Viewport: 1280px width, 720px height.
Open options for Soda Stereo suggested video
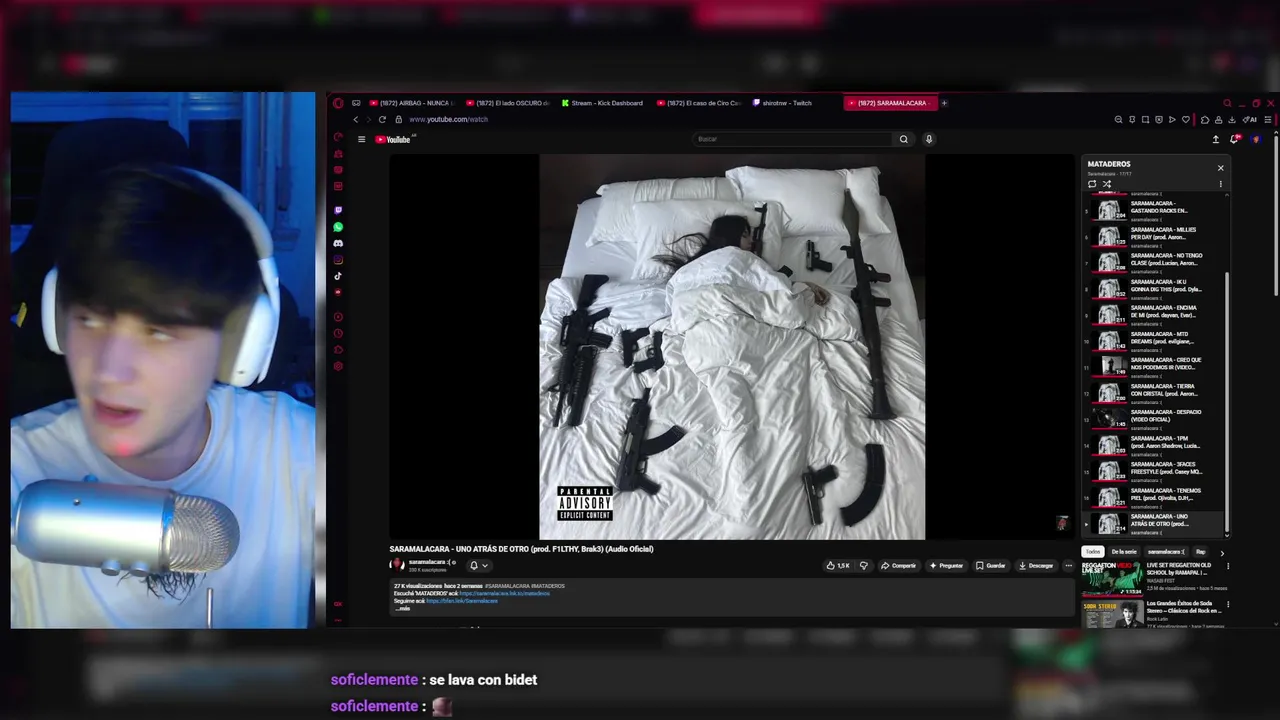point(1228,604)
